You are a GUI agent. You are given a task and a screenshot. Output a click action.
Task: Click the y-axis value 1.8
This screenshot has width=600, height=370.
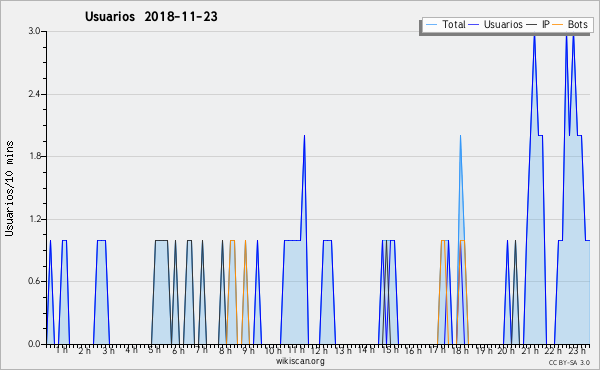click(34, 156)
